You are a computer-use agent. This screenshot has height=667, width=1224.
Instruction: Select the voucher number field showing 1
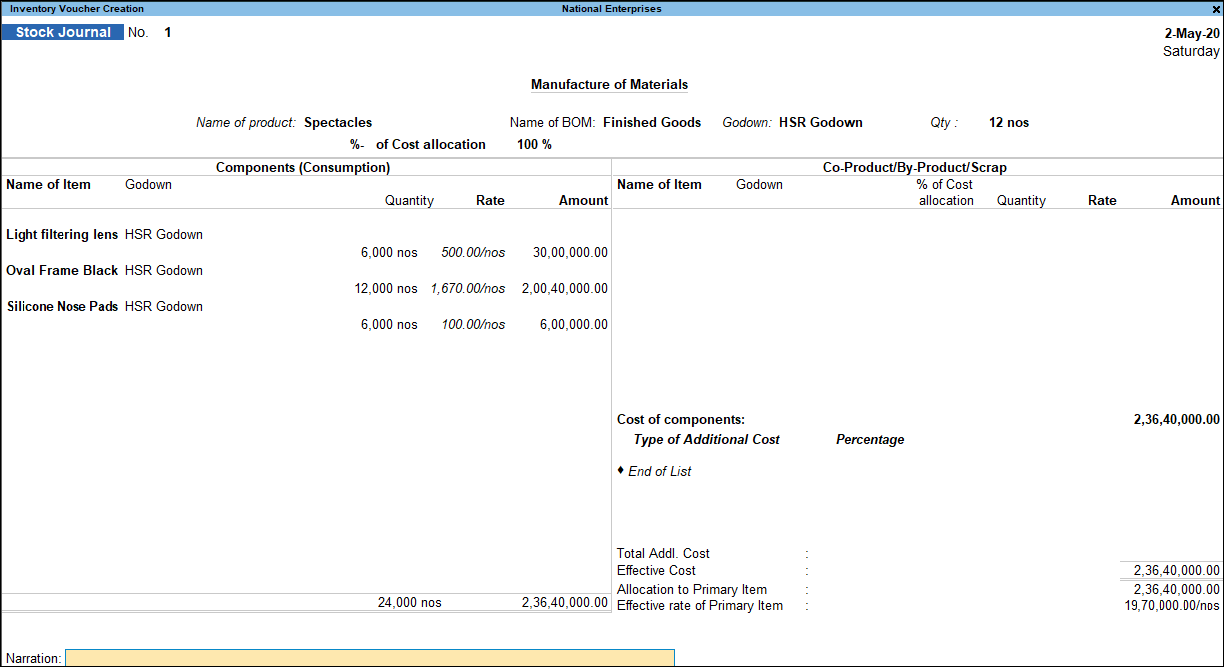[167, 32]
